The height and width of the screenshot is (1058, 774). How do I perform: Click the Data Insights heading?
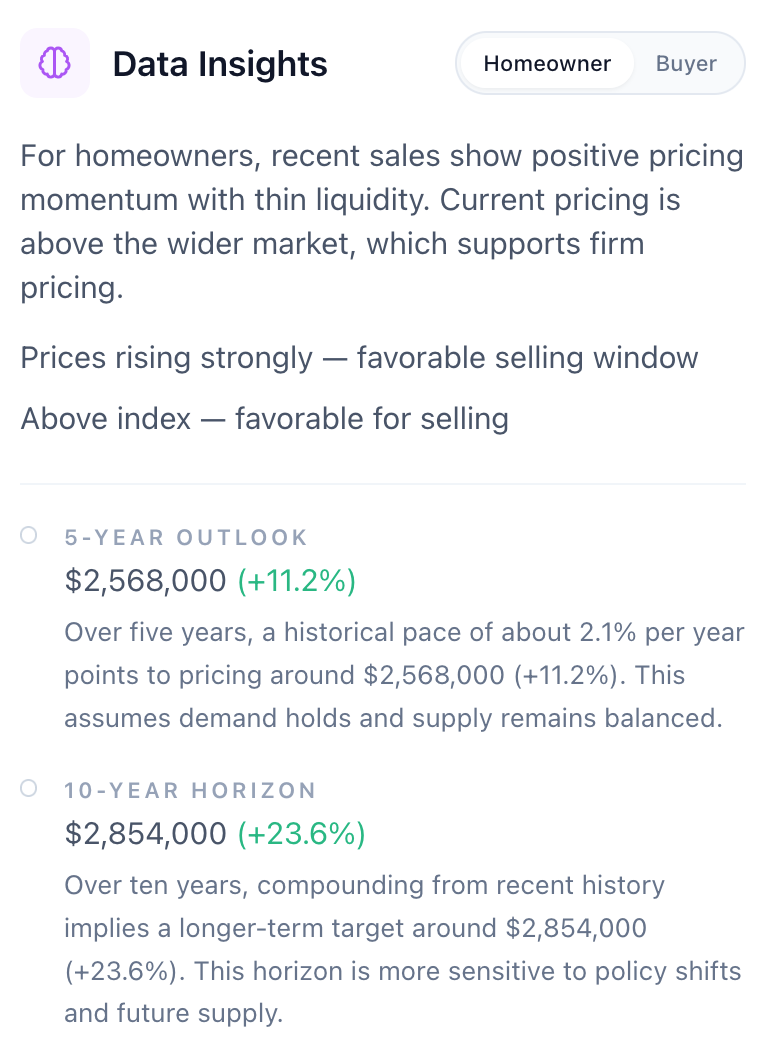[220, 64]
